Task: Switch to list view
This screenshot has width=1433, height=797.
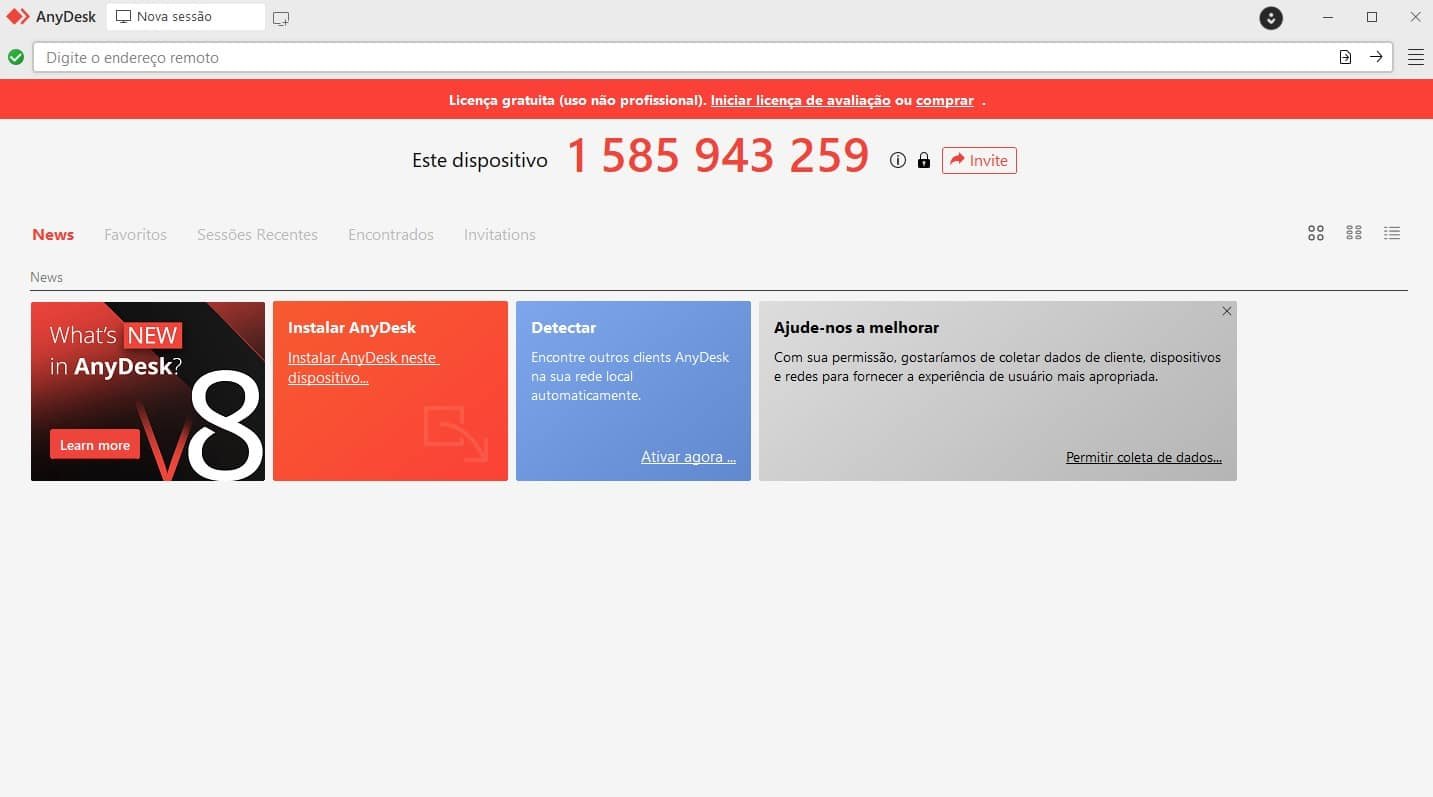Action: coord(1392,233)
